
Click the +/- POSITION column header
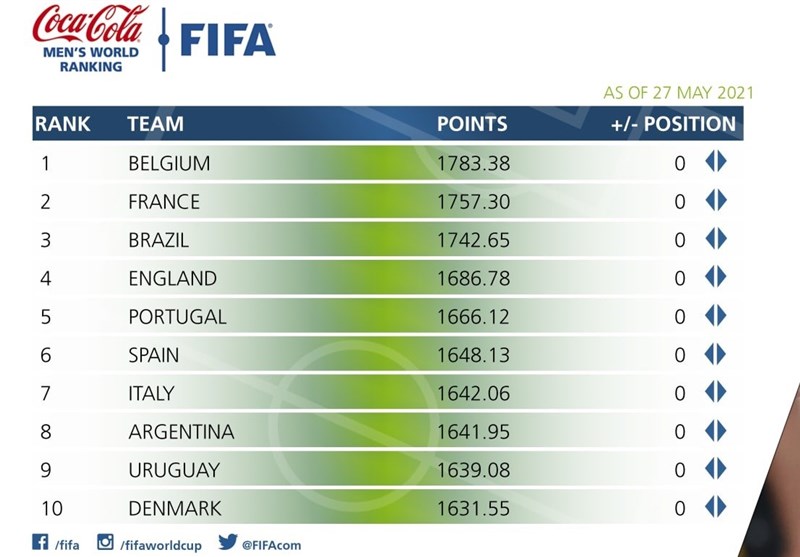tap(673, 125)
